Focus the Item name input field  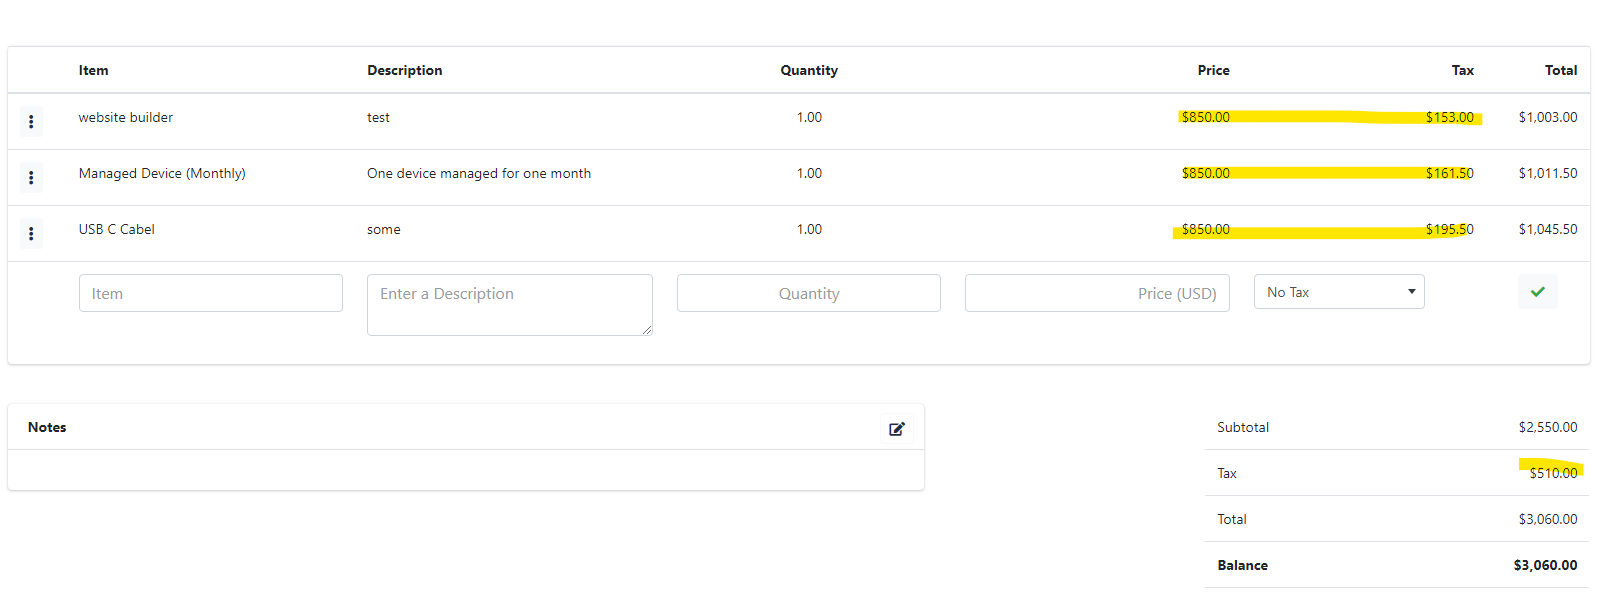(x=211, y=293)
